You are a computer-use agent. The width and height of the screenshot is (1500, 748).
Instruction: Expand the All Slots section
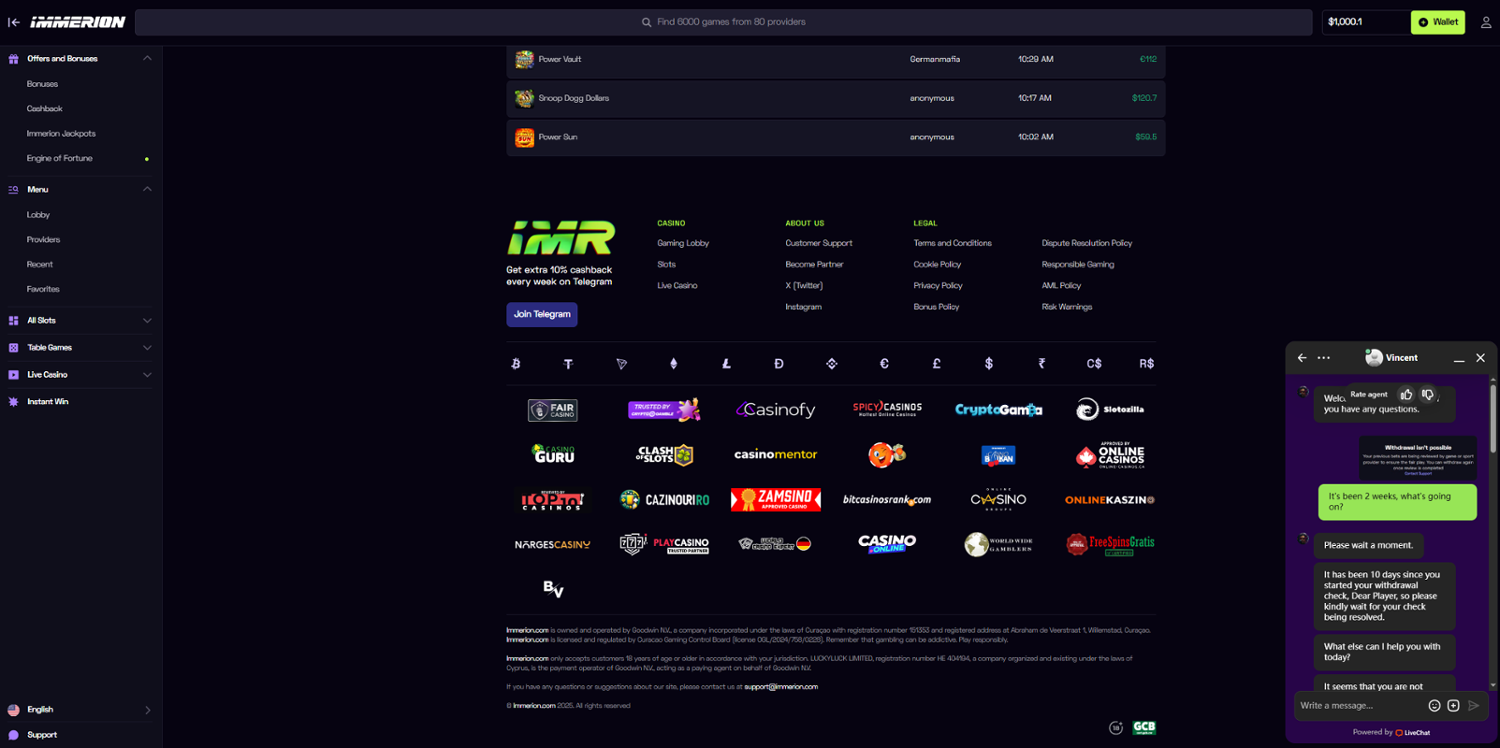(147, 321)
